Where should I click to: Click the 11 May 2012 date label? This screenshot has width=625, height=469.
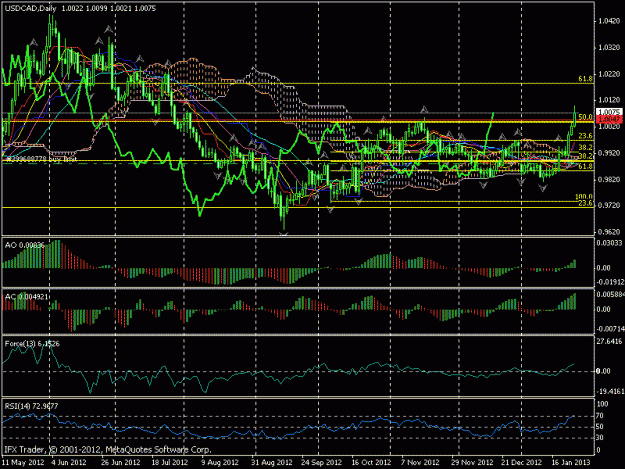[23, 462]
